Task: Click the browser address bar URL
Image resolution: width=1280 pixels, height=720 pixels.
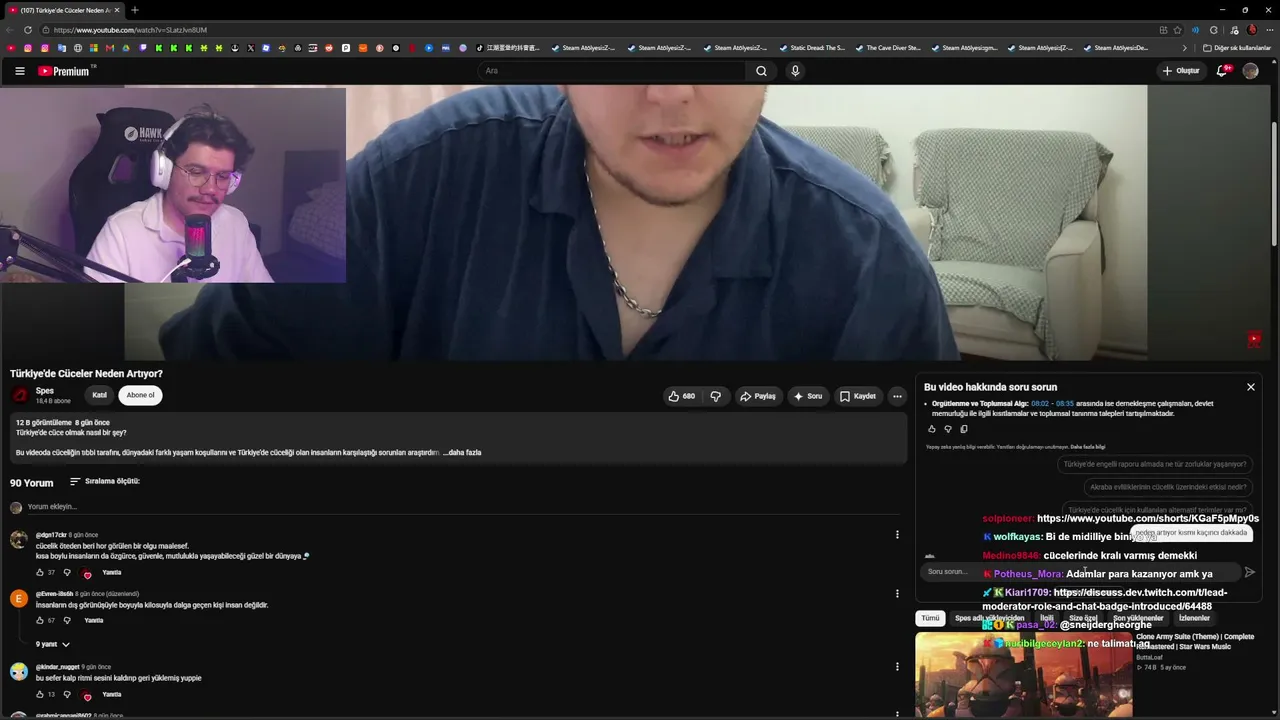Action: 131,30
